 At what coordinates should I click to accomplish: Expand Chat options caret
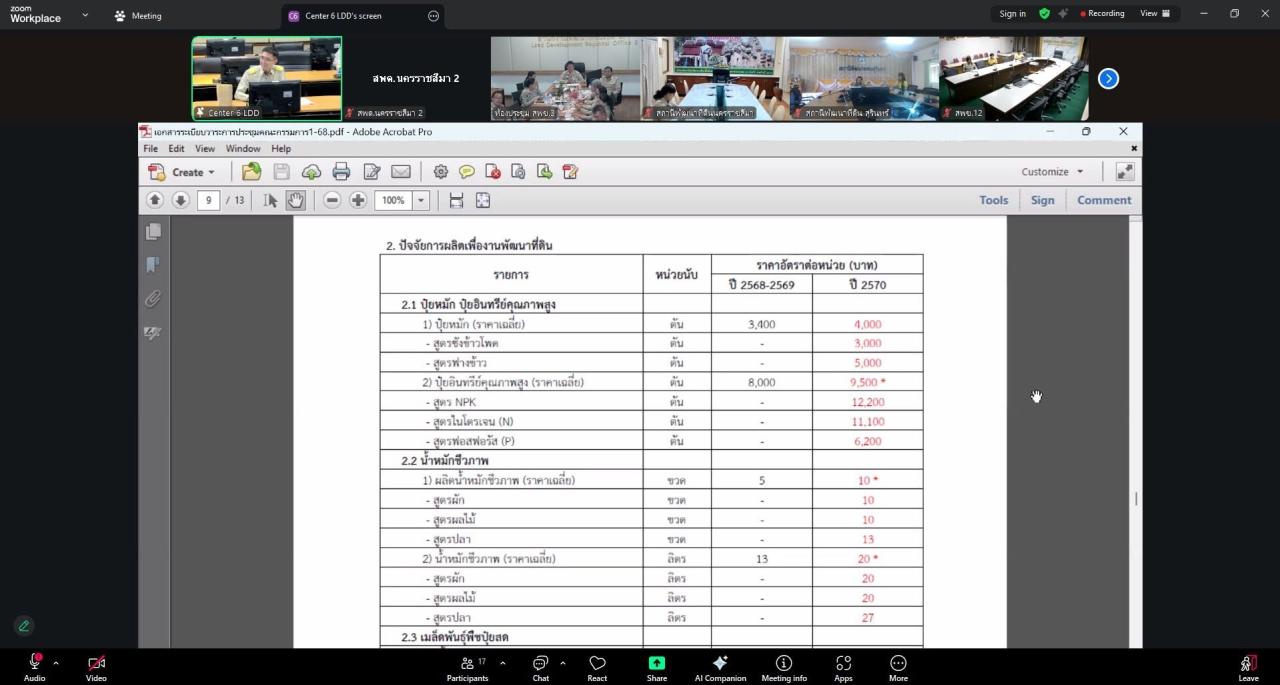point(563,662)
